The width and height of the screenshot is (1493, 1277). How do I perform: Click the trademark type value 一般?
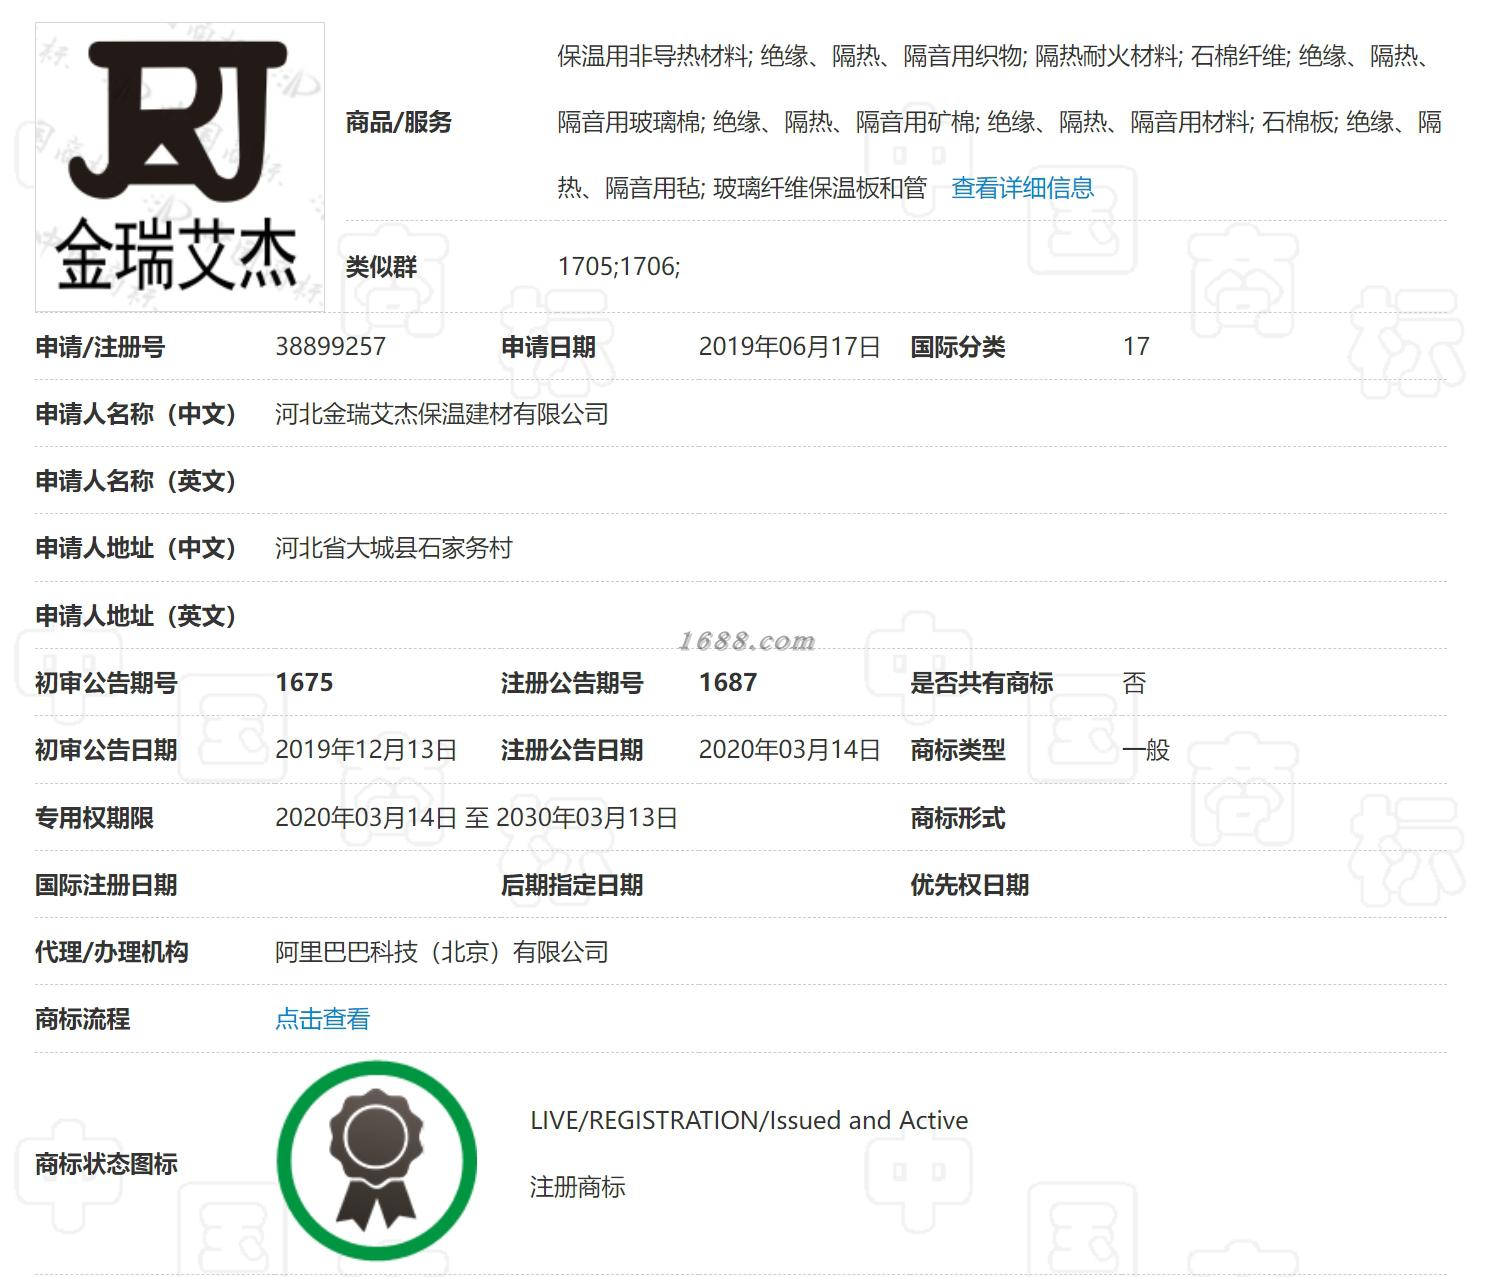[x=1146, y=750]
